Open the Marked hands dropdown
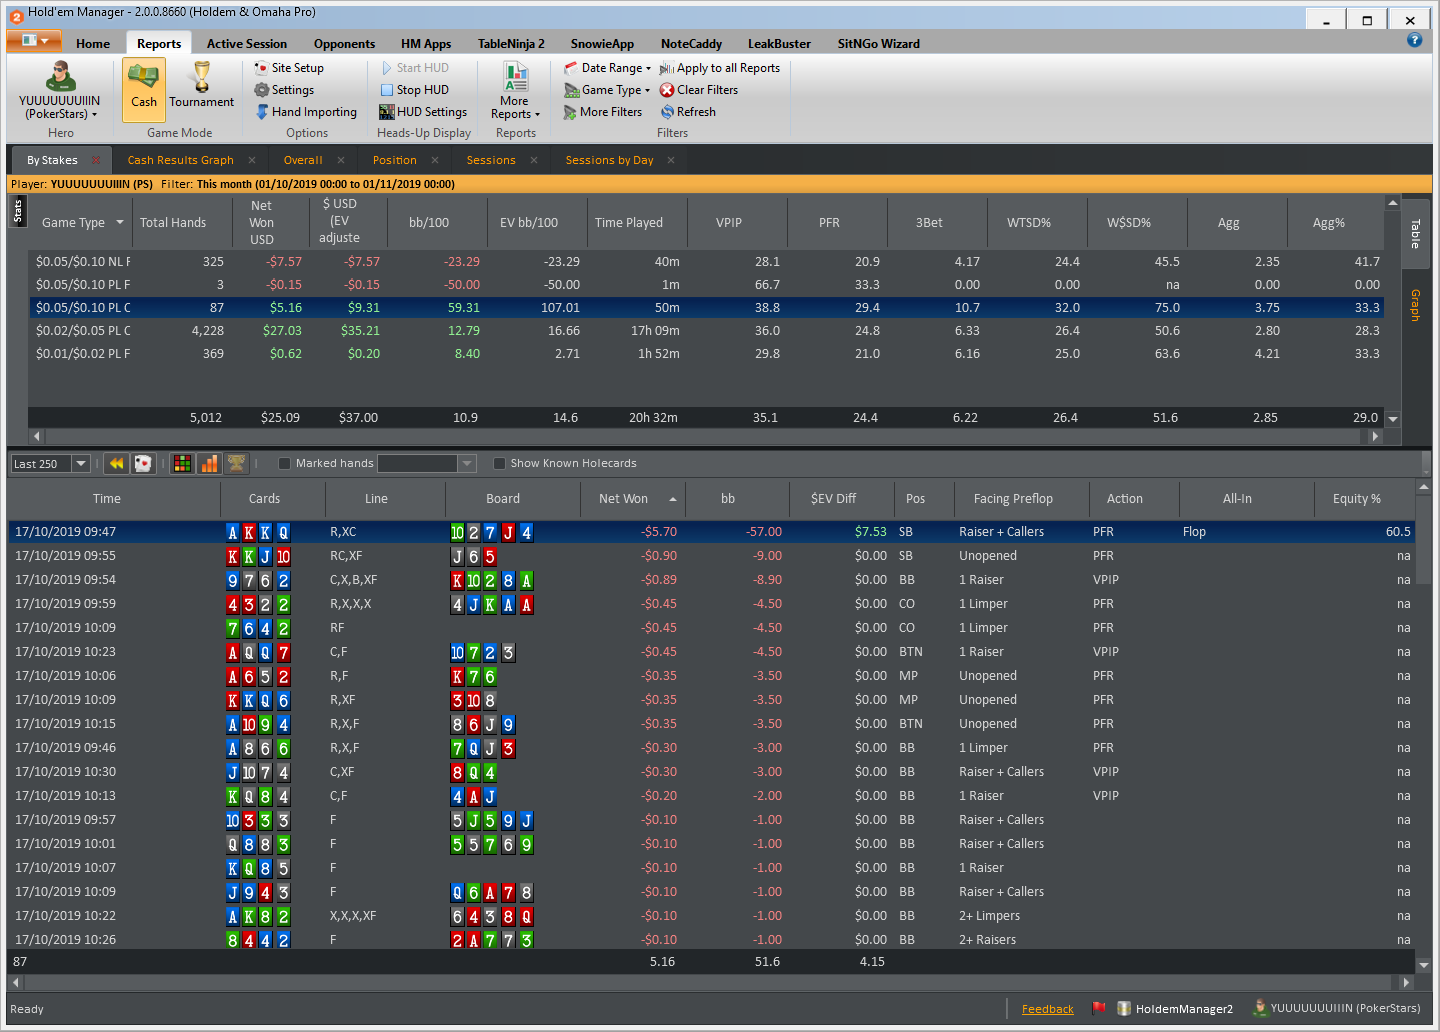 [x=466, y=463]
